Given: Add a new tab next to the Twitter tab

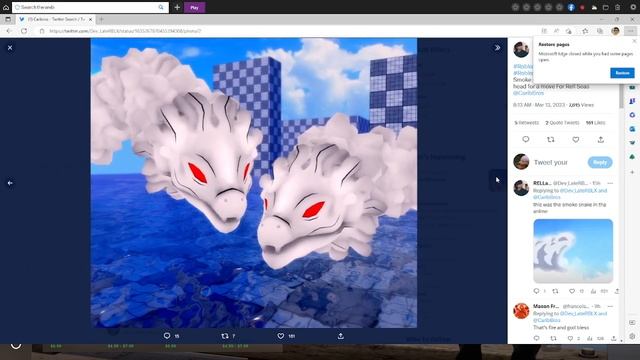Looking at the screenshot, I should pos(101,19).
